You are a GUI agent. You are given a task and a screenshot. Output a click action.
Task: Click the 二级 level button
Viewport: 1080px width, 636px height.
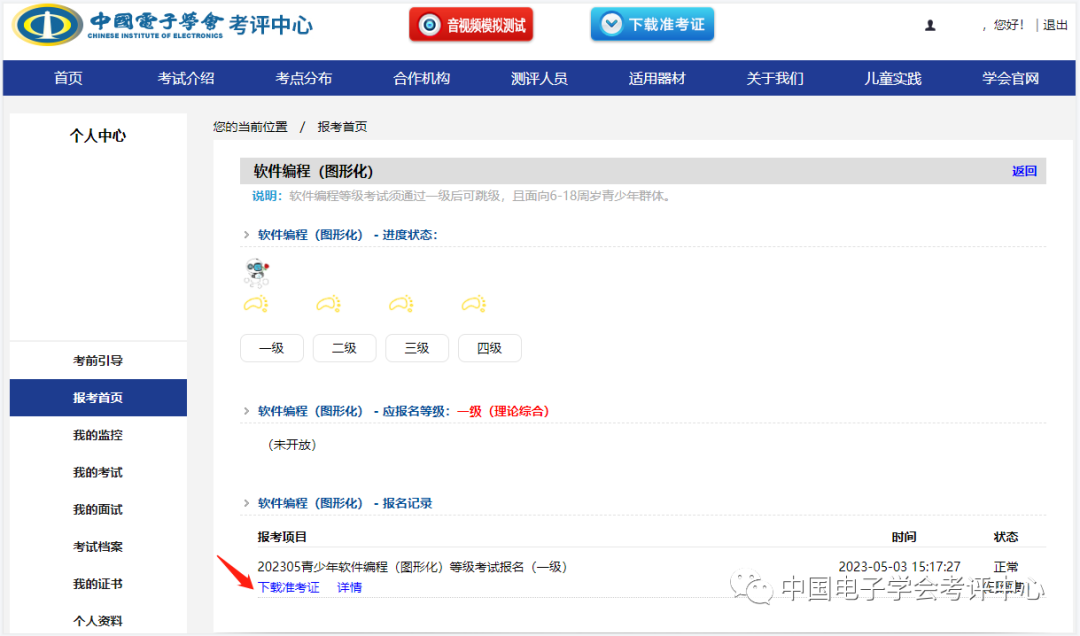344,348
